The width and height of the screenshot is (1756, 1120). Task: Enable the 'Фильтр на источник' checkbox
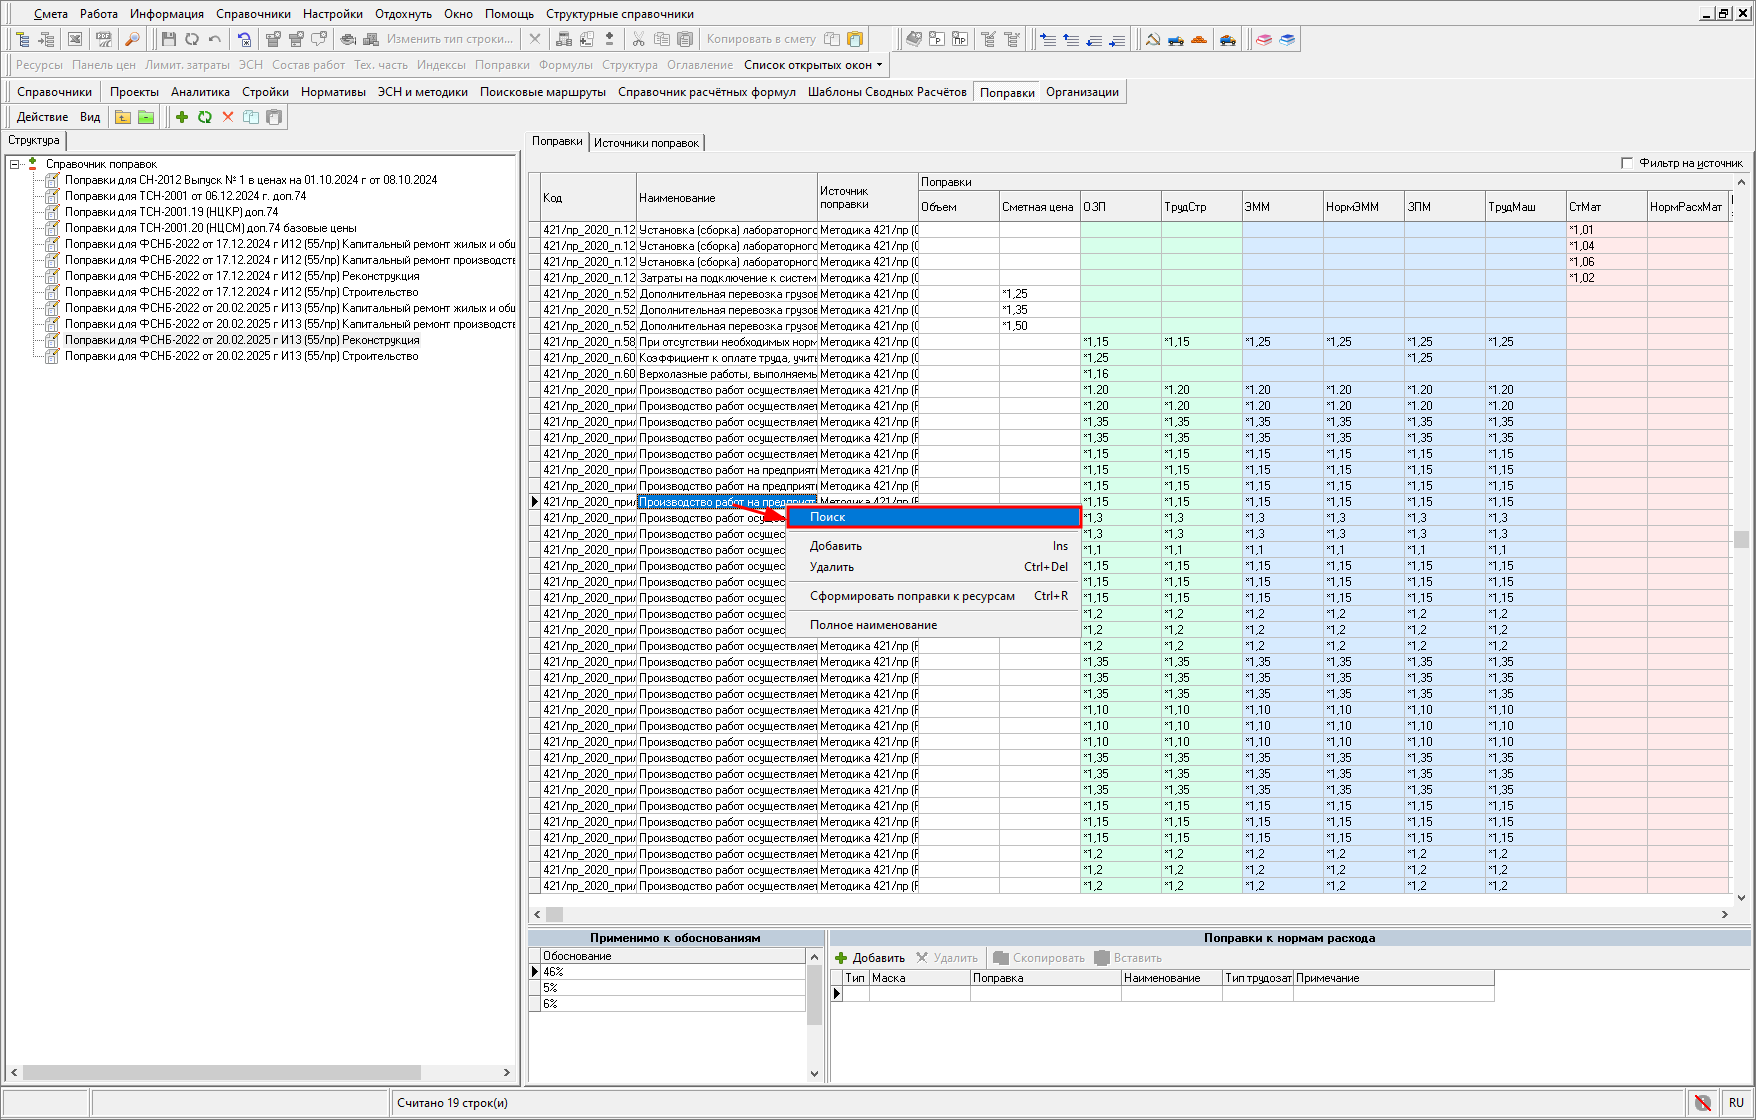coord(1627,163)
